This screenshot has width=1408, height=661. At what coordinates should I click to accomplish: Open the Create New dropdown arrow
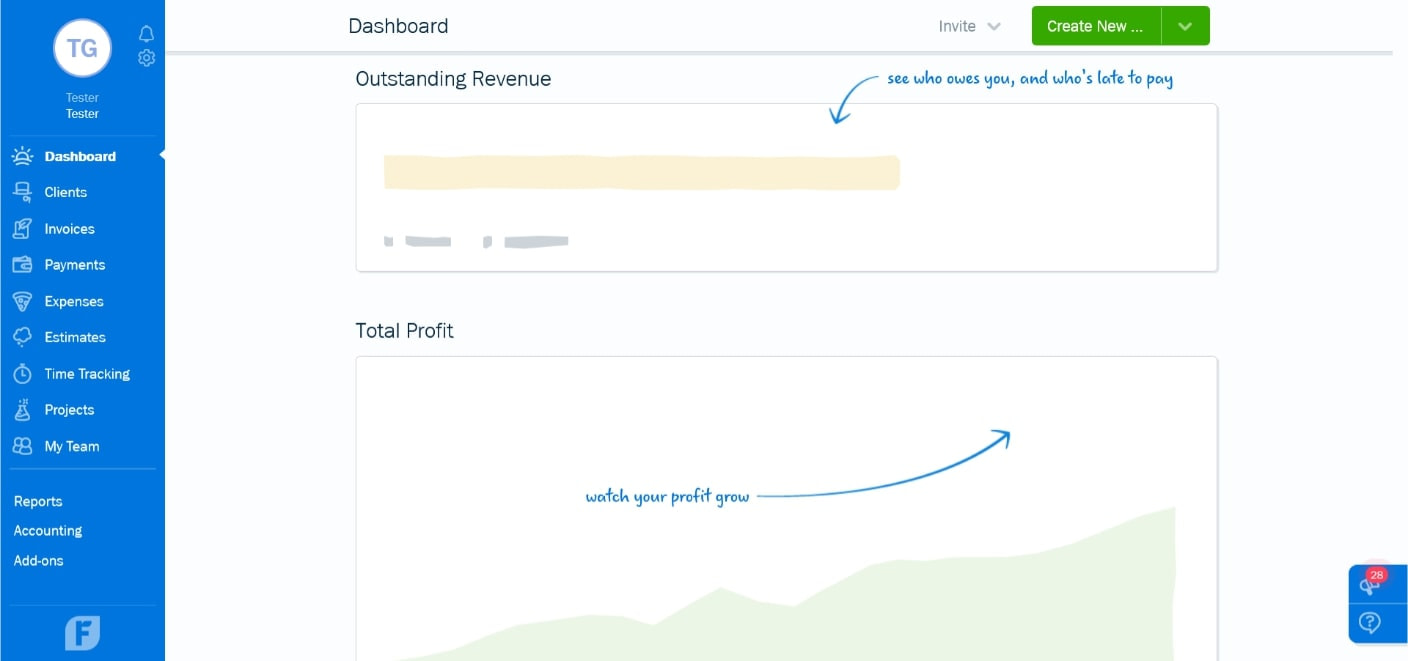1185,26
